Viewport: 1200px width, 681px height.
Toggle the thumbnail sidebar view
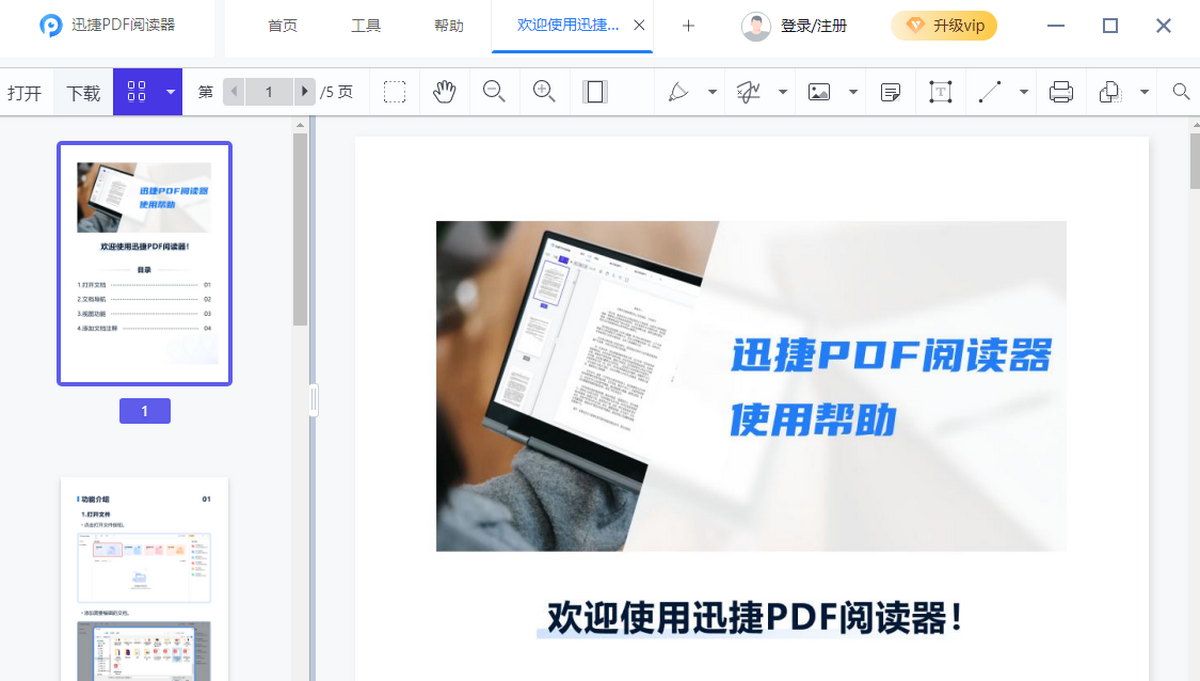[138, 91]
